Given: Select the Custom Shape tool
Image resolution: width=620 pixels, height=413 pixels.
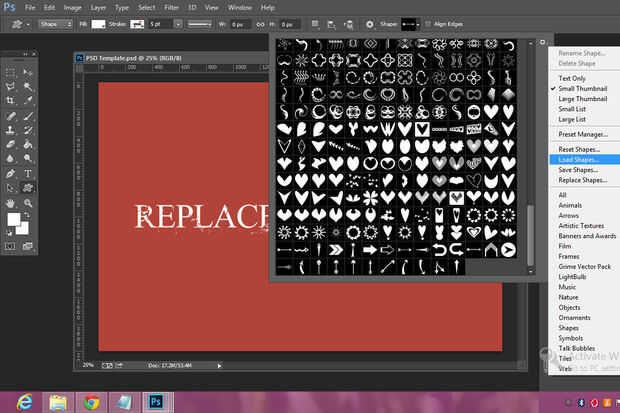Looking at the screenshot, I should tap(27, 187).
